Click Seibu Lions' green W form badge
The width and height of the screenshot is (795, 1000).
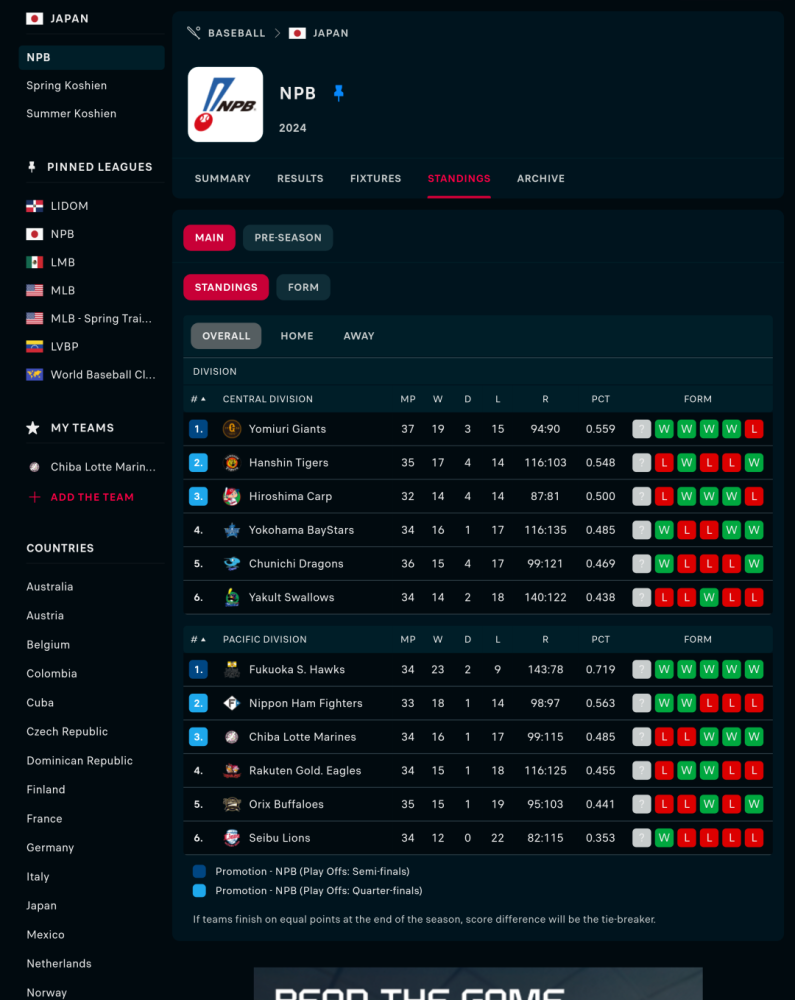[x=664, y=838]
